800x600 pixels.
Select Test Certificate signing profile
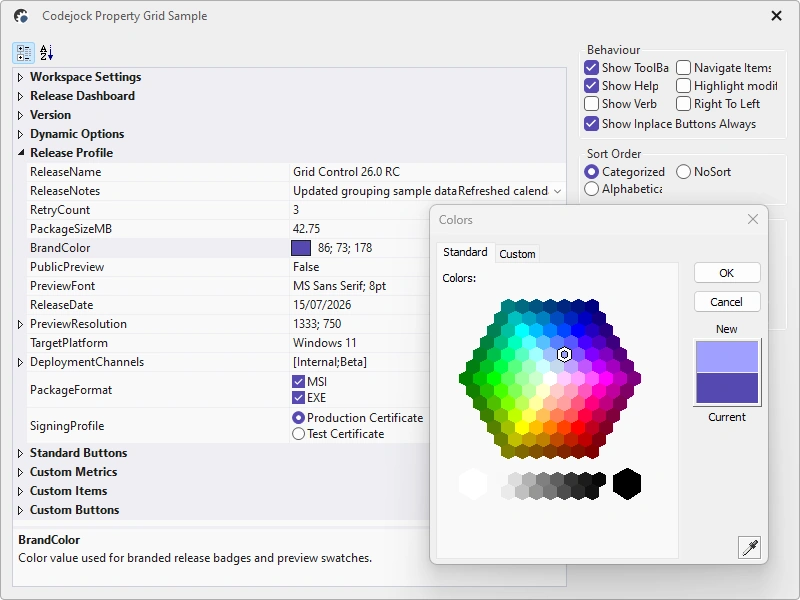(x=298, y=434)
